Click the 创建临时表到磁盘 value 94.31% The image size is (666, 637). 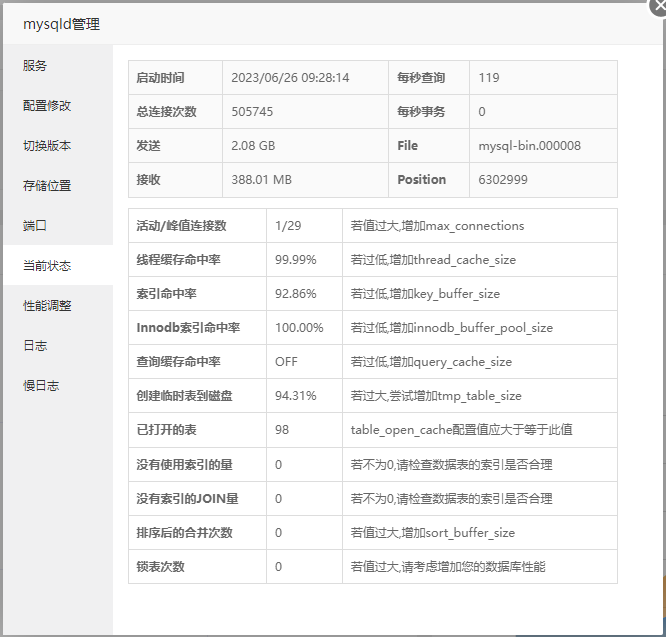coord(296,396)
